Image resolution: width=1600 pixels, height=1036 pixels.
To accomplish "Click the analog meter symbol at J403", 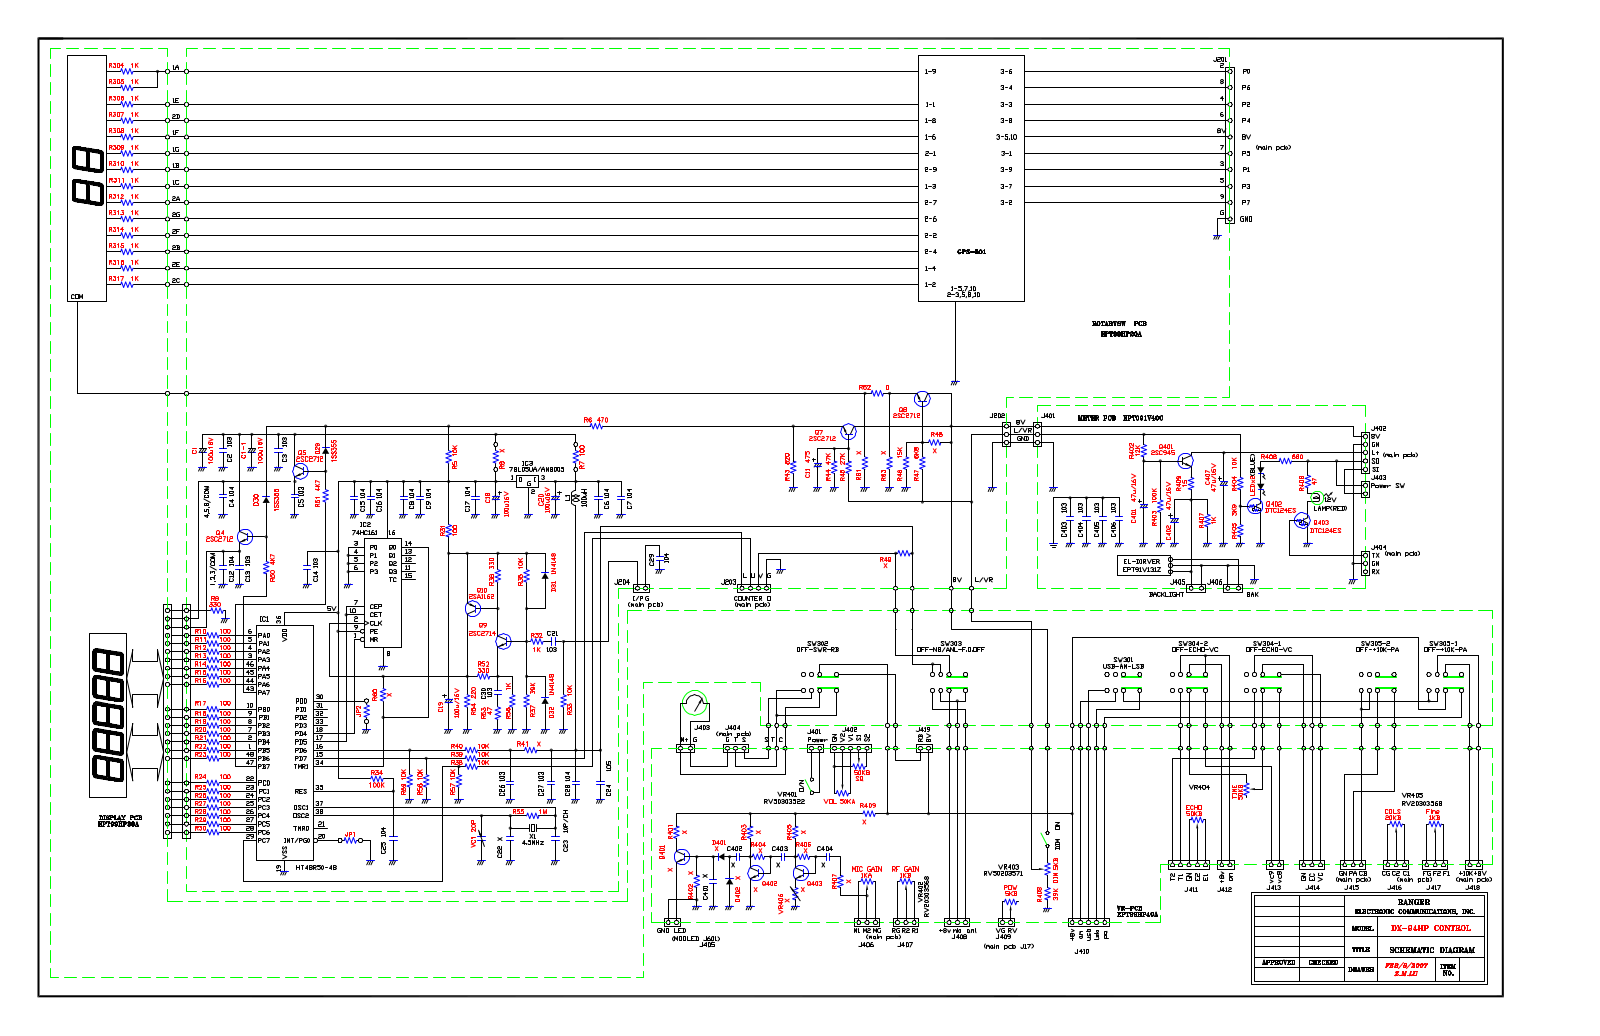I will 694,703.
